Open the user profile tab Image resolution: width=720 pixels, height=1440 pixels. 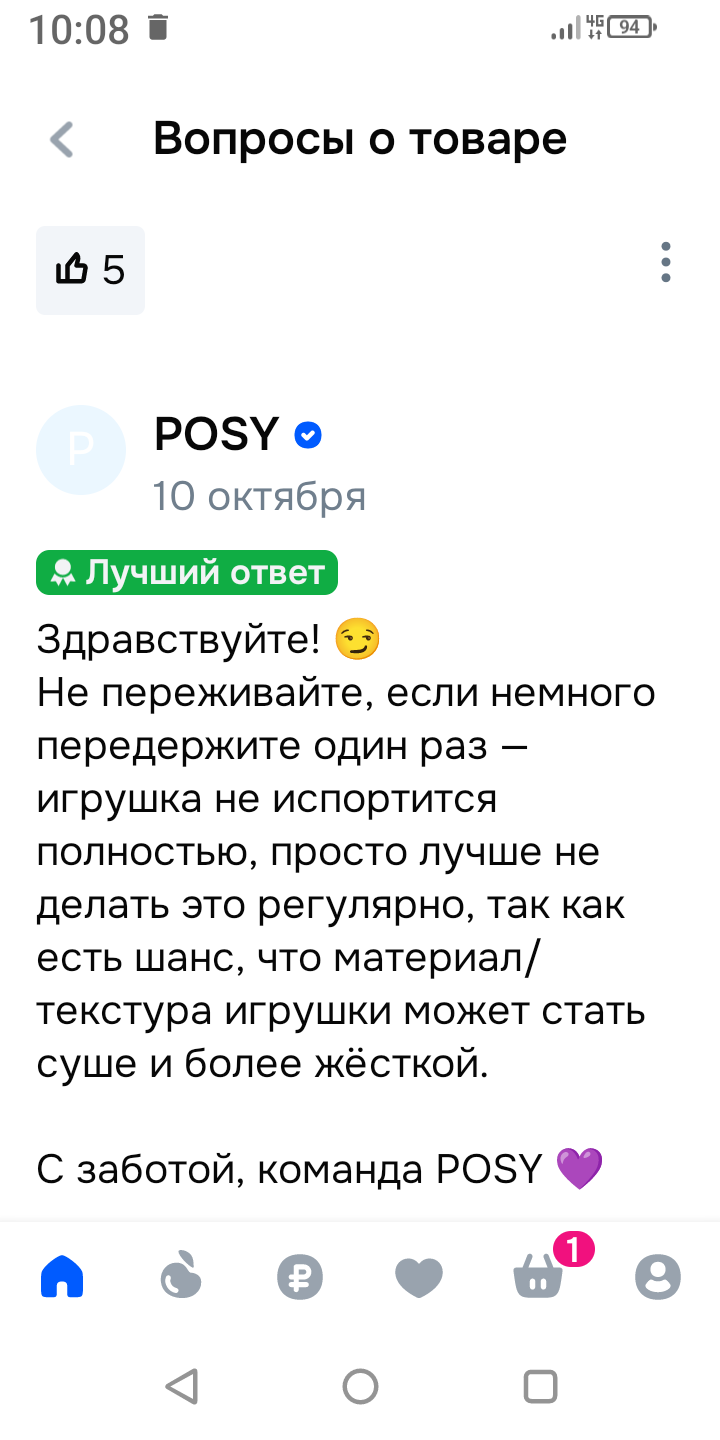pos(658,1277)
